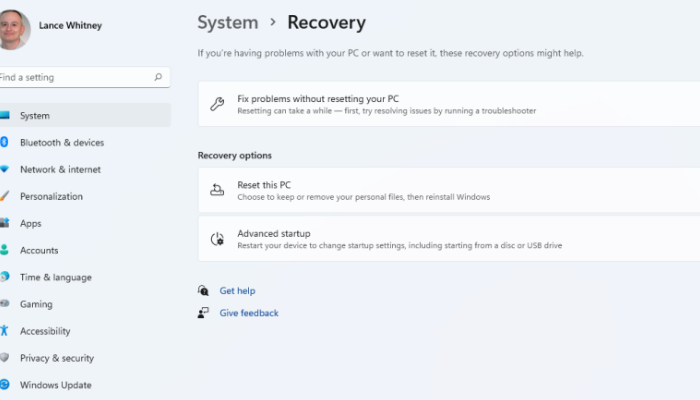Click the Get help link

(237, 291)
